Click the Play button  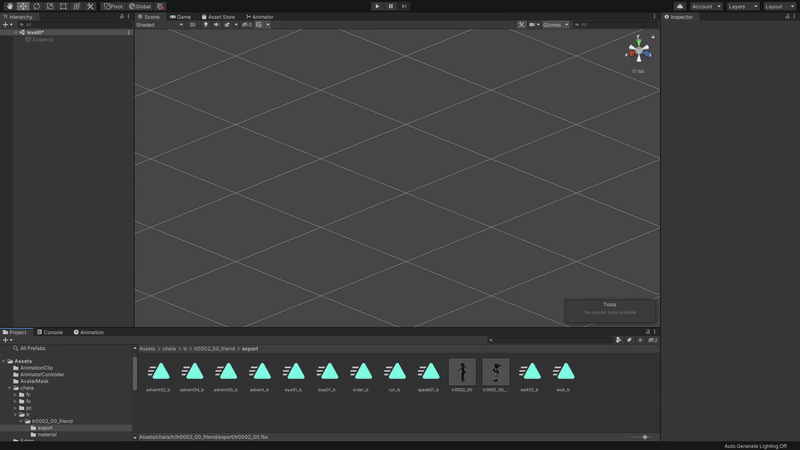pyautogui.click(x=377, y=6)
